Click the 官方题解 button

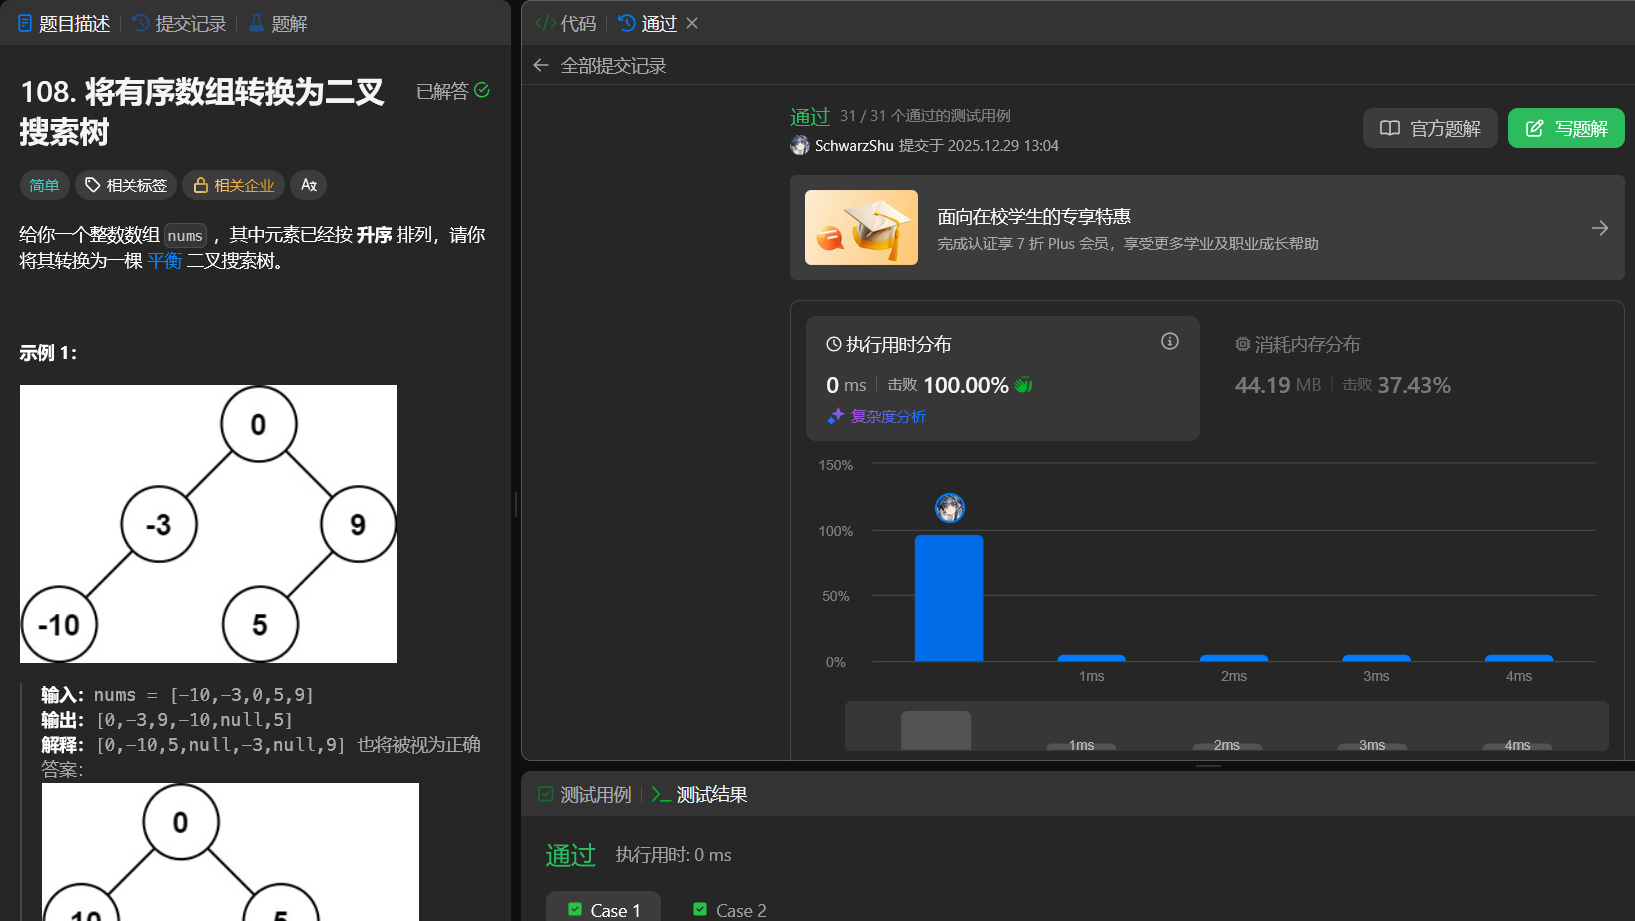pyautogui.click(x=1429, y=128)
